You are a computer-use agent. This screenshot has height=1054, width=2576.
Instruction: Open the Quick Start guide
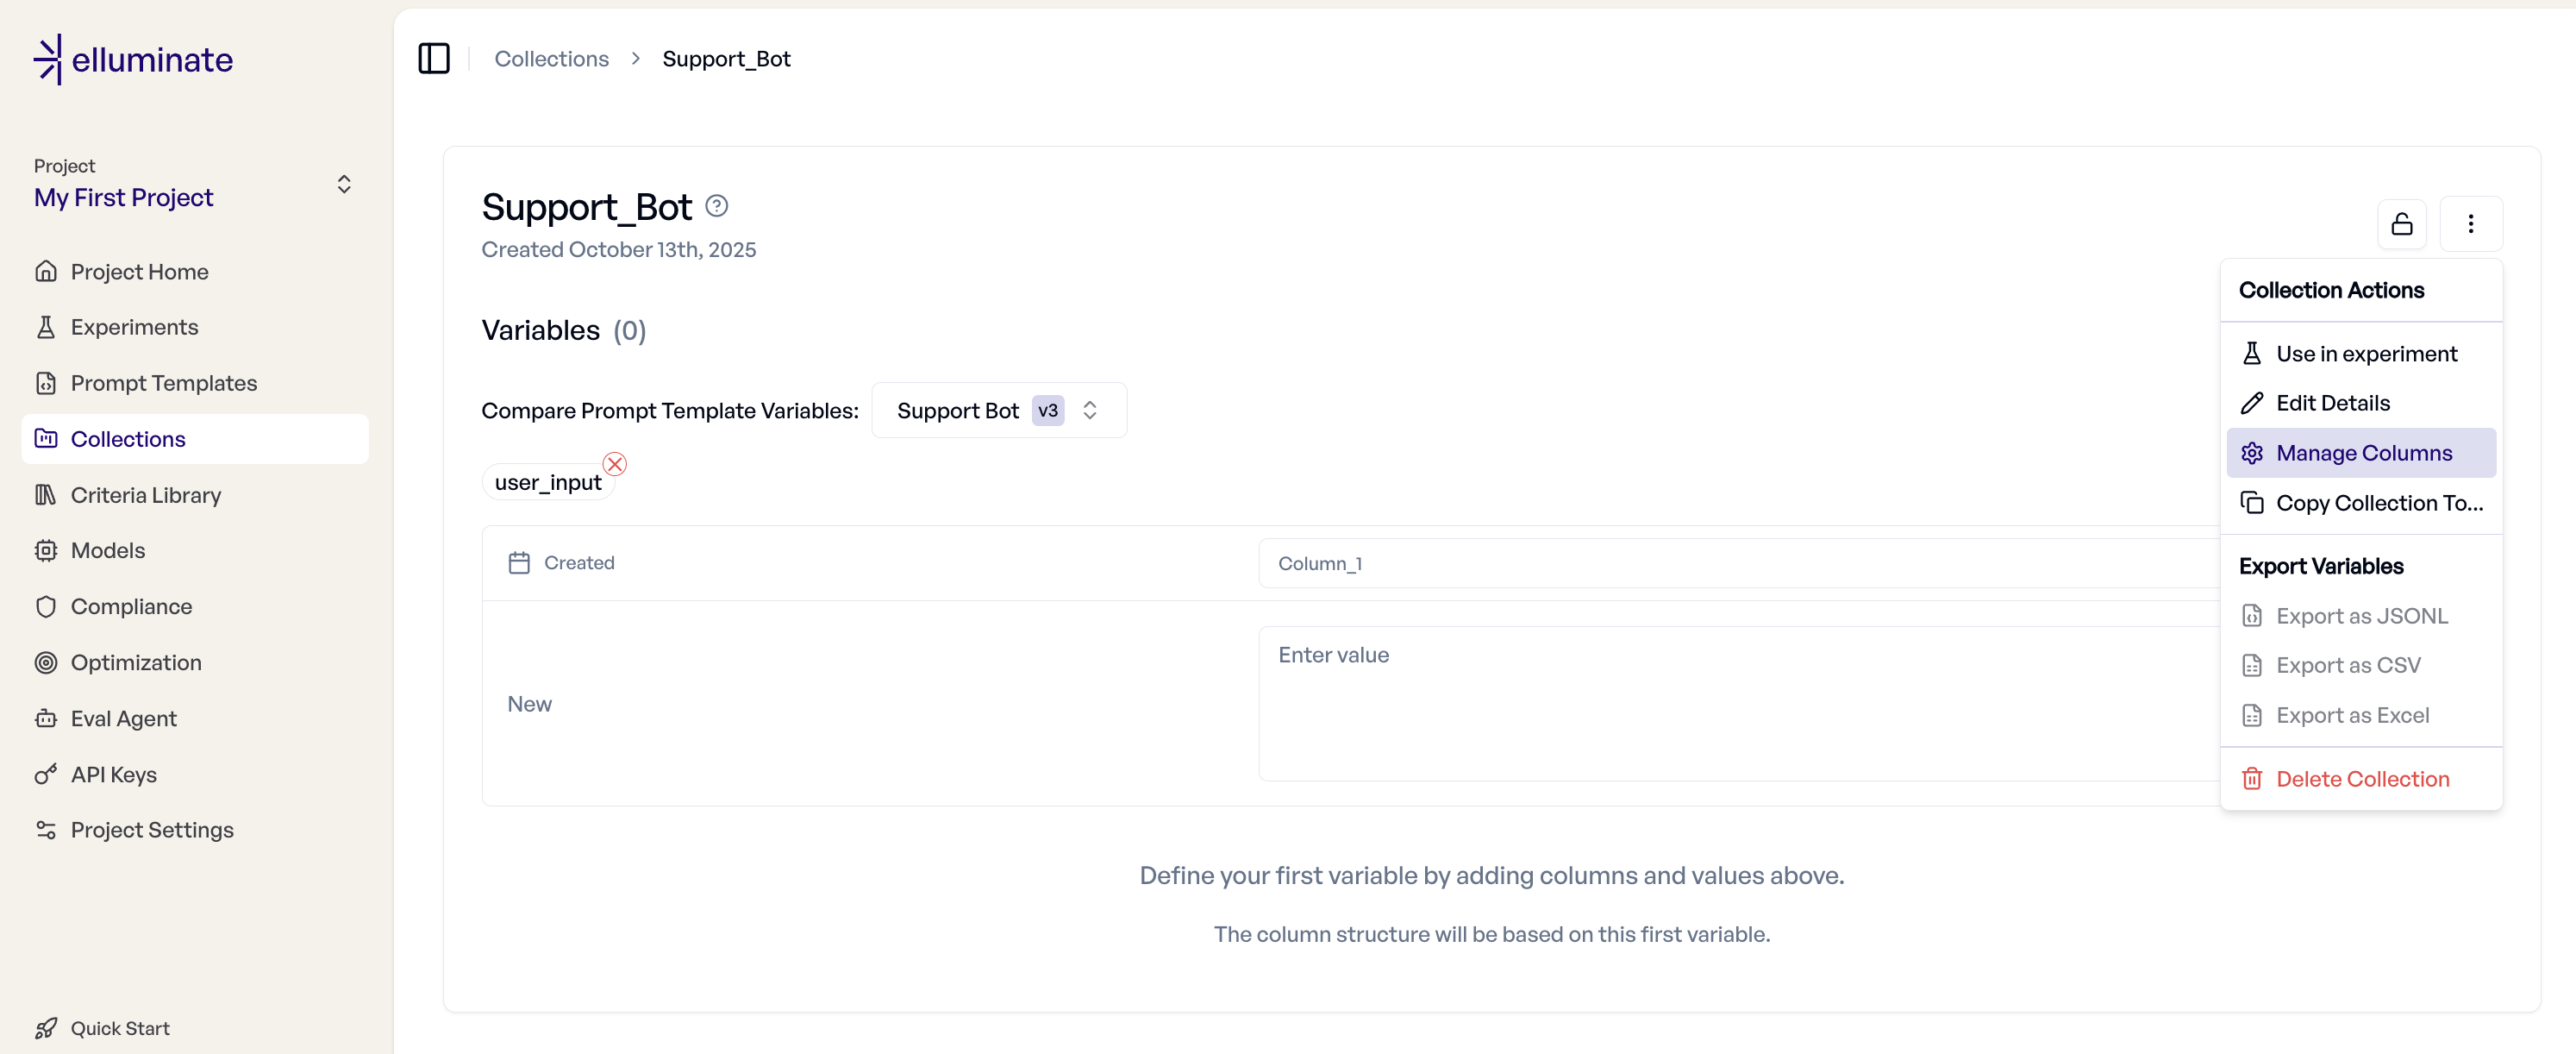pyautogui.click(x=119, y=1028)
